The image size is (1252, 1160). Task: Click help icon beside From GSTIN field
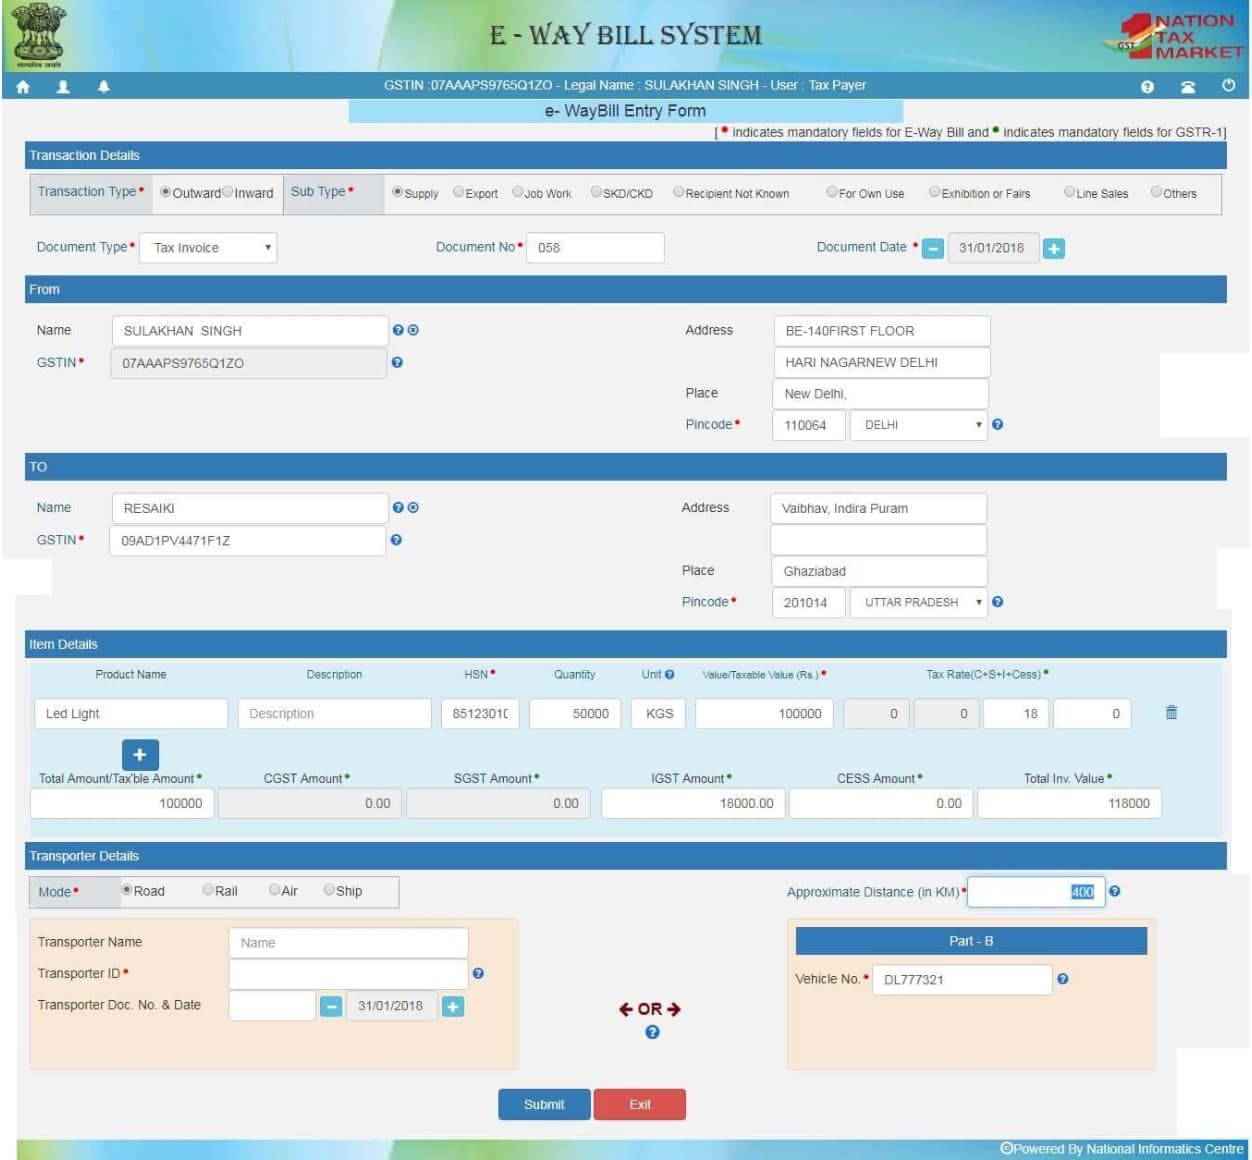pos(397,362)
